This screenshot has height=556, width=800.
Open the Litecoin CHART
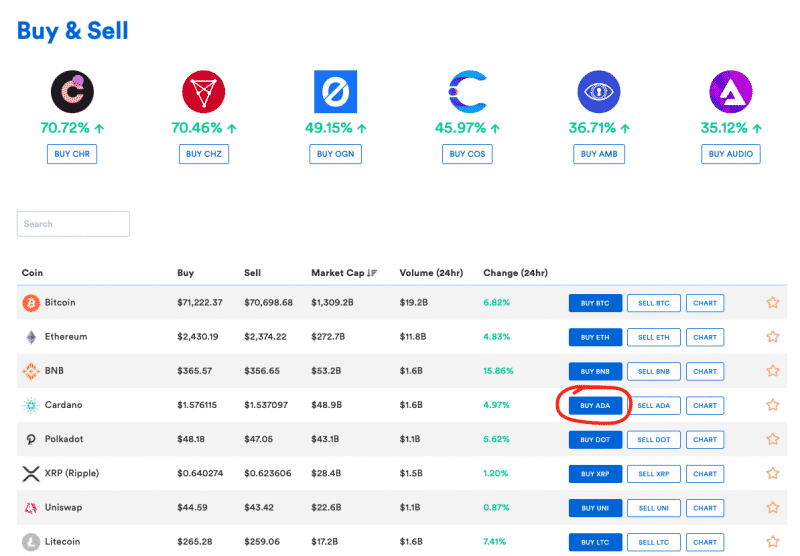pyautogui.click(x=705, y=542)
